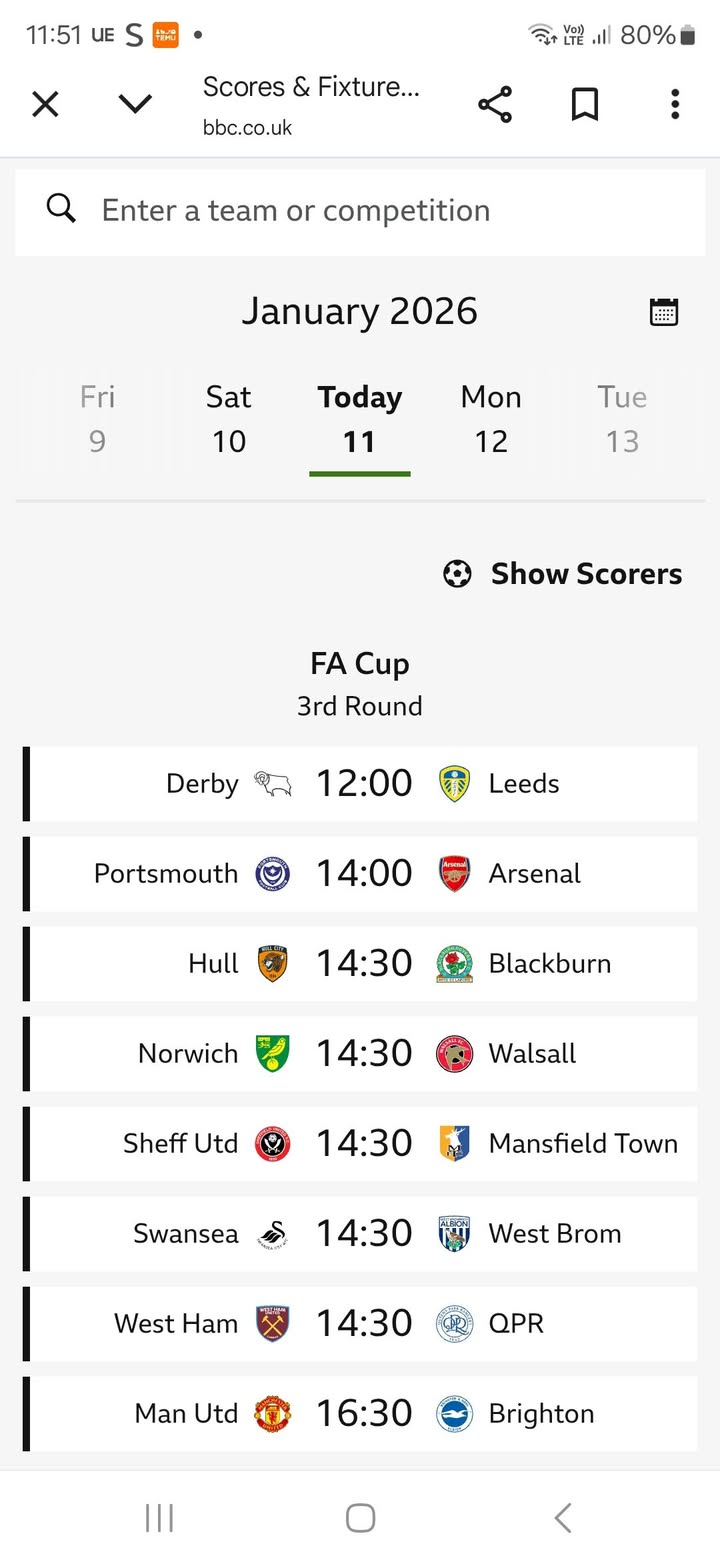Close the browser tab with X
Viewport: 720px width, 1560px height.
tap(45, 104)
